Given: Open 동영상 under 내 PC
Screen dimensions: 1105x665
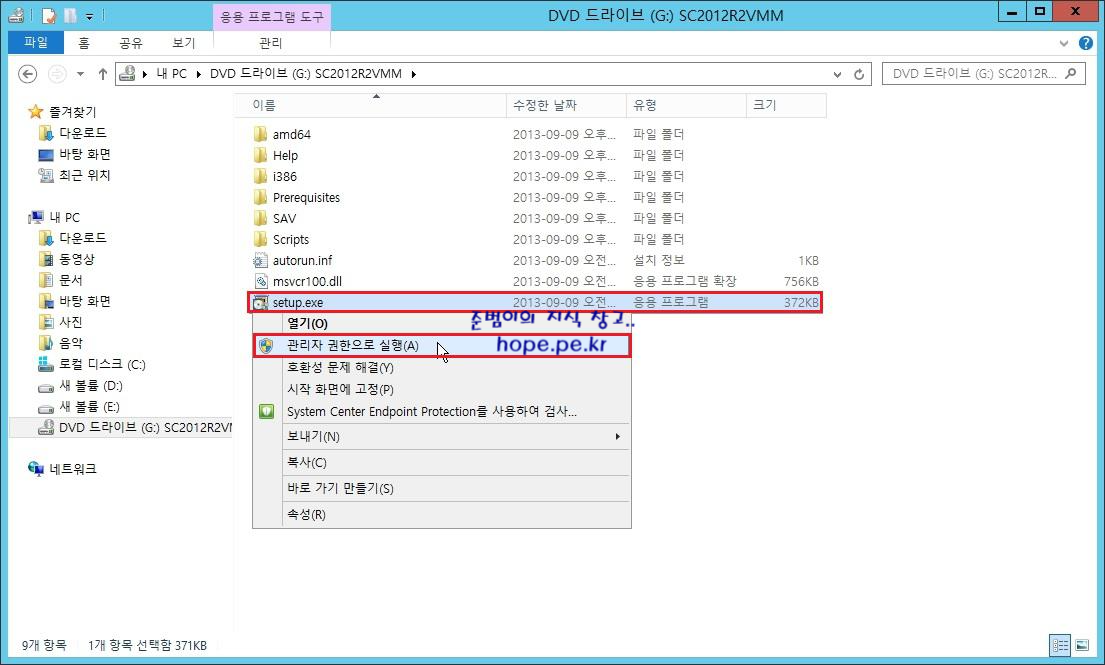Looking at the screenshot, I should point(77,259).
